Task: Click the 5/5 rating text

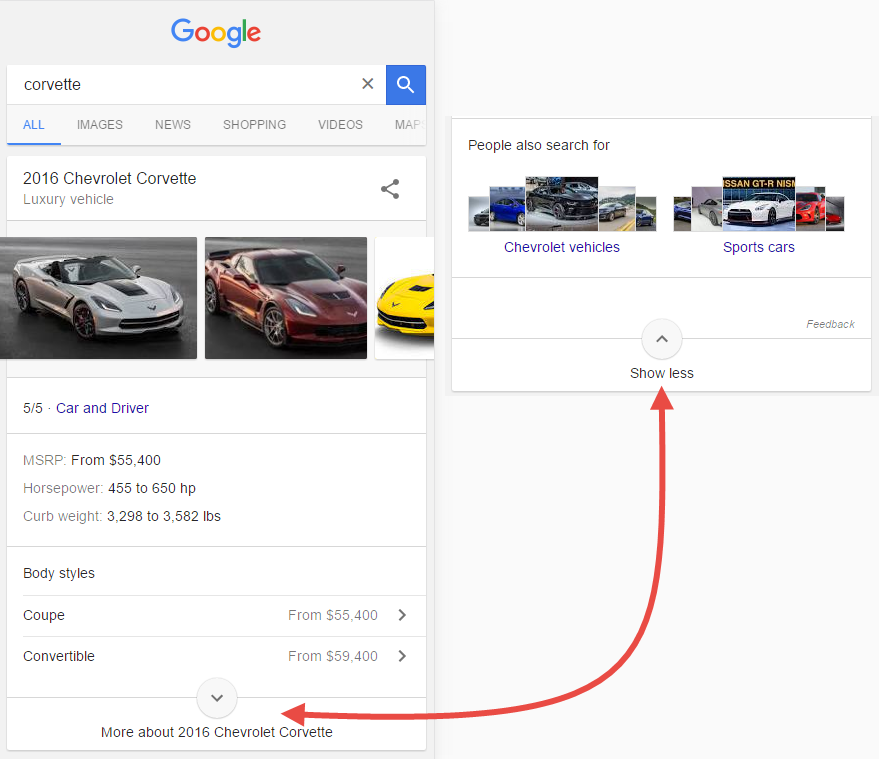Action: (x=33, y=408)
